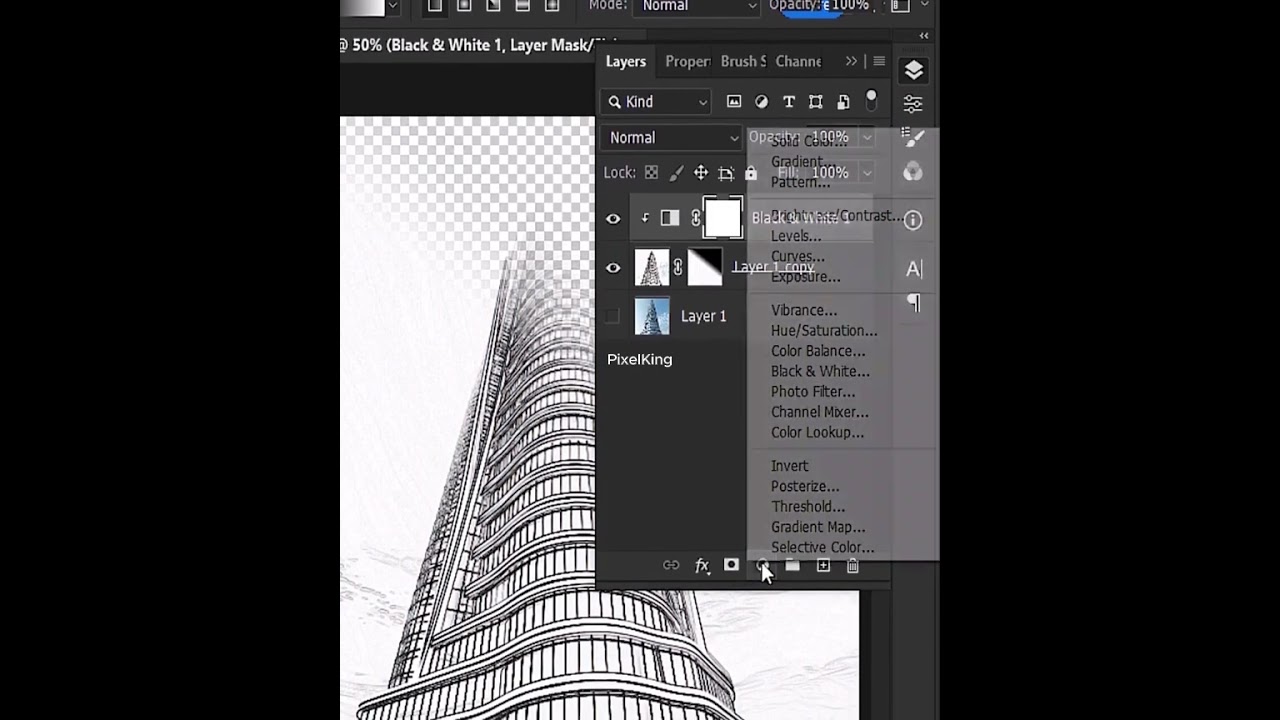Image resolution: width=1280 pixels, height=720 pixels.
Task: Select the Black & White layer mask thumbnail
Action: click(x=723, y=218)
